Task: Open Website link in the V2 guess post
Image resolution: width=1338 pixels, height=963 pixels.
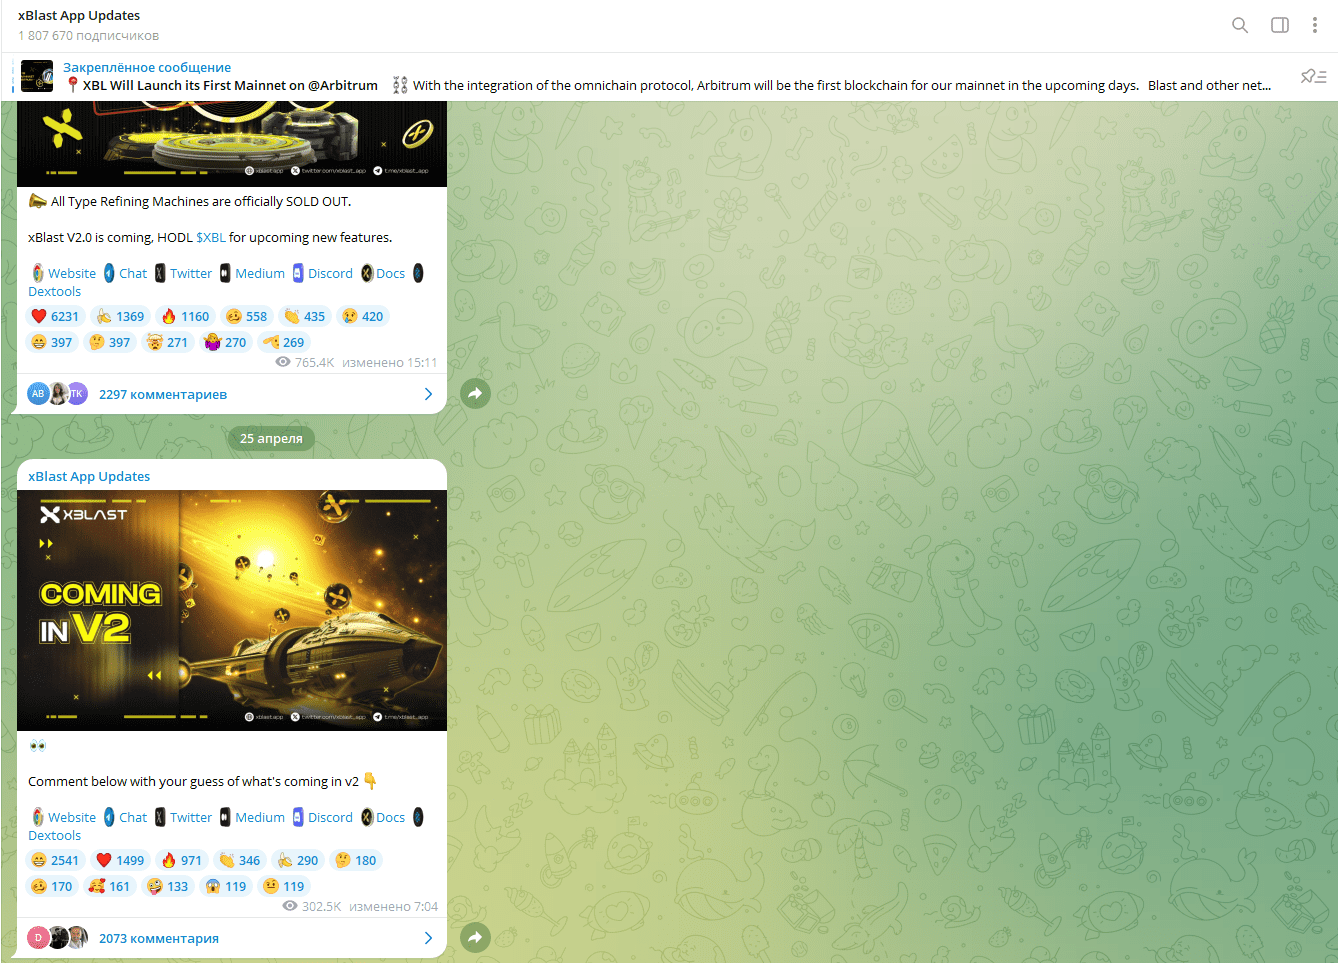Action: 72,817
